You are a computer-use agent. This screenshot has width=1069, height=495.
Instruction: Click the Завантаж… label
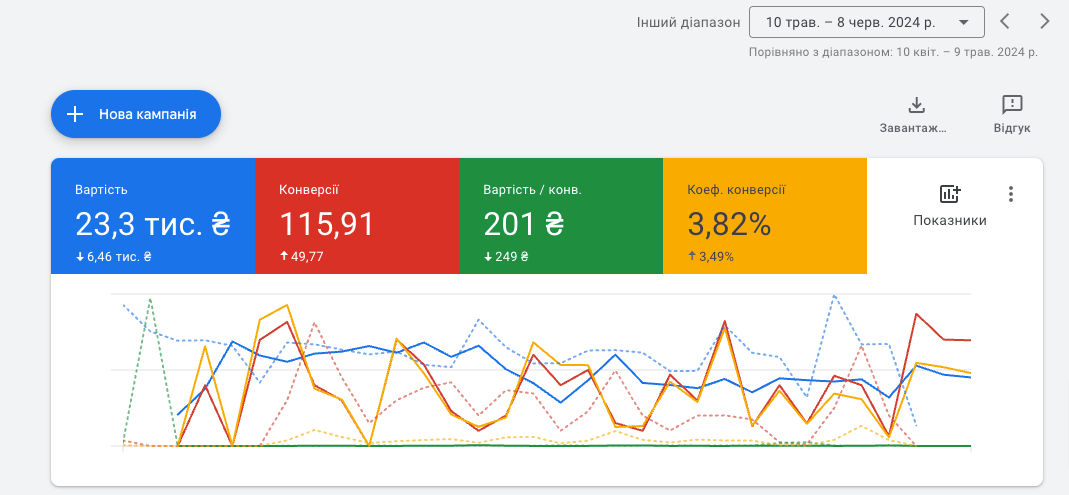(x=912, y=128)
